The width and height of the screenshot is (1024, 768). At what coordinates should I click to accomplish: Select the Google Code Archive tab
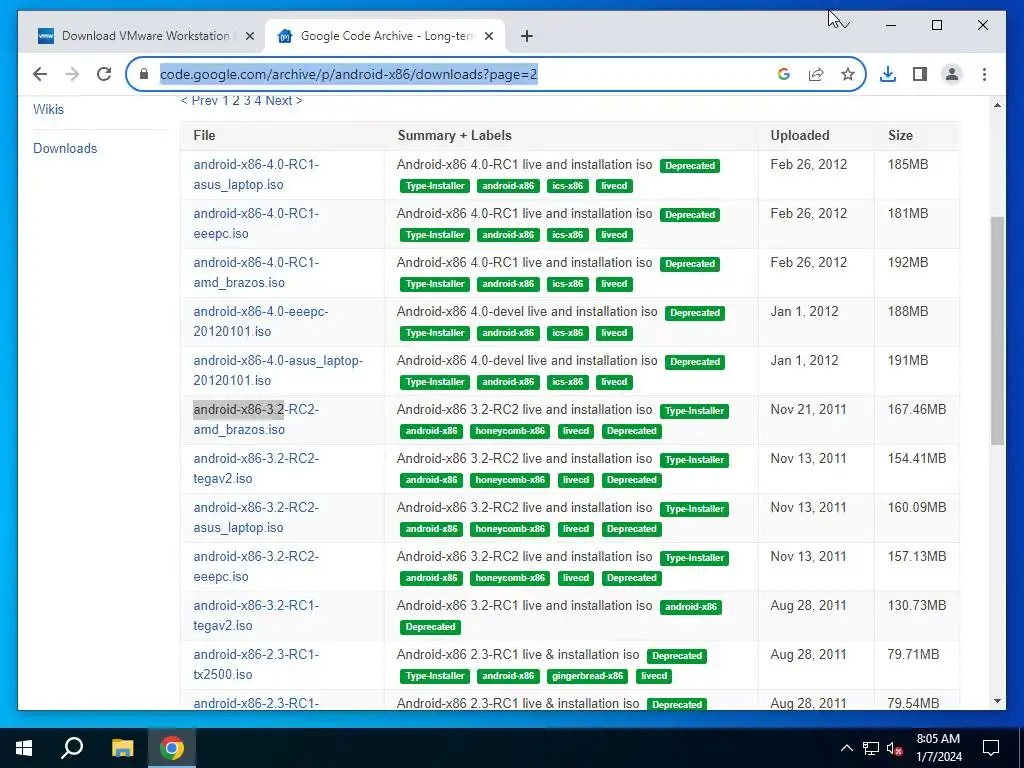(x=385, y=36)
